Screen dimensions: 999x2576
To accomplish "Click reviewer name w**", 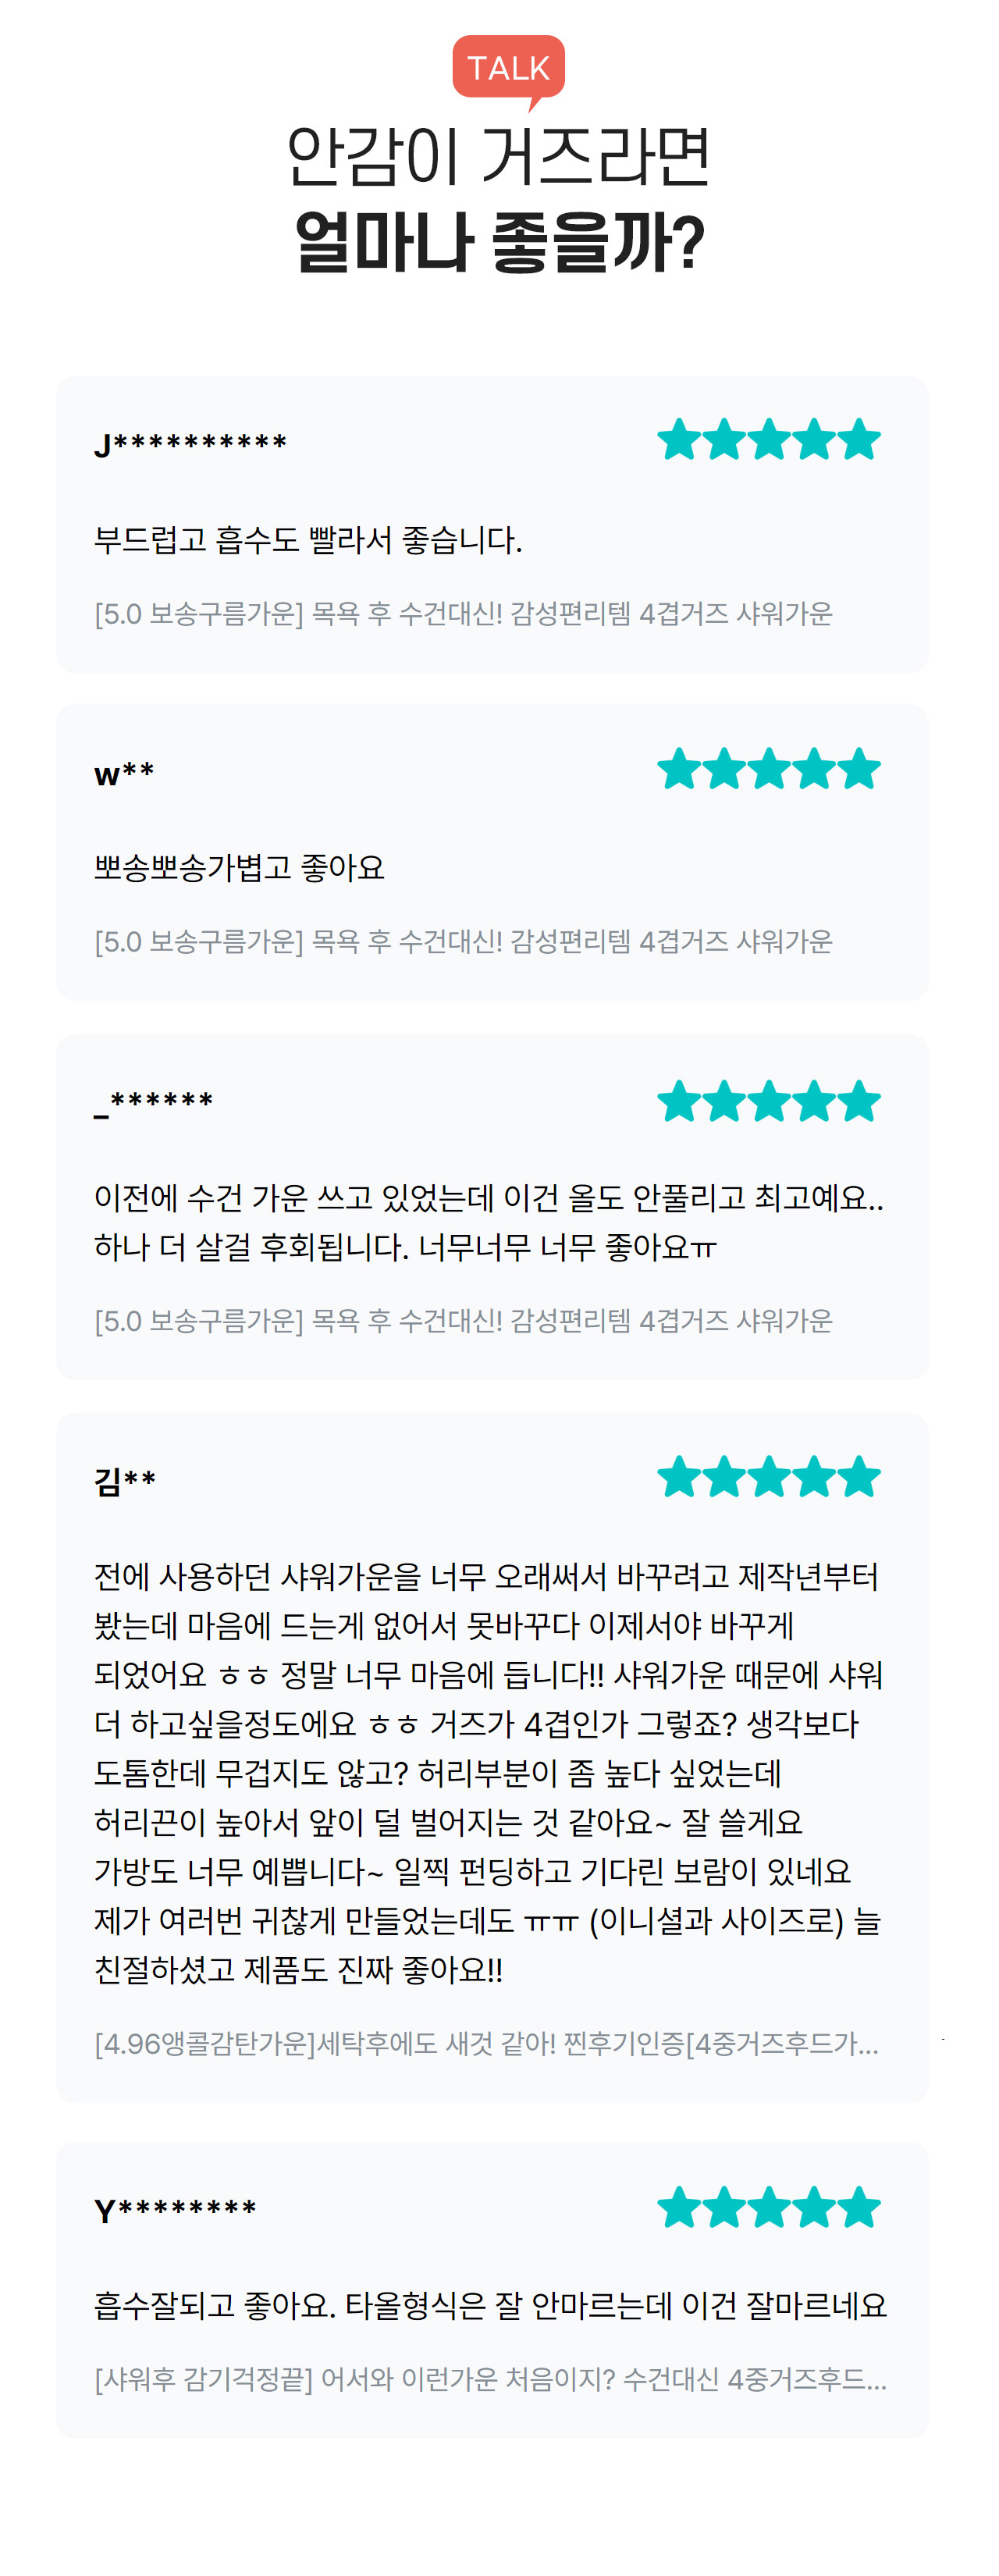I will (x=124, y=773).
